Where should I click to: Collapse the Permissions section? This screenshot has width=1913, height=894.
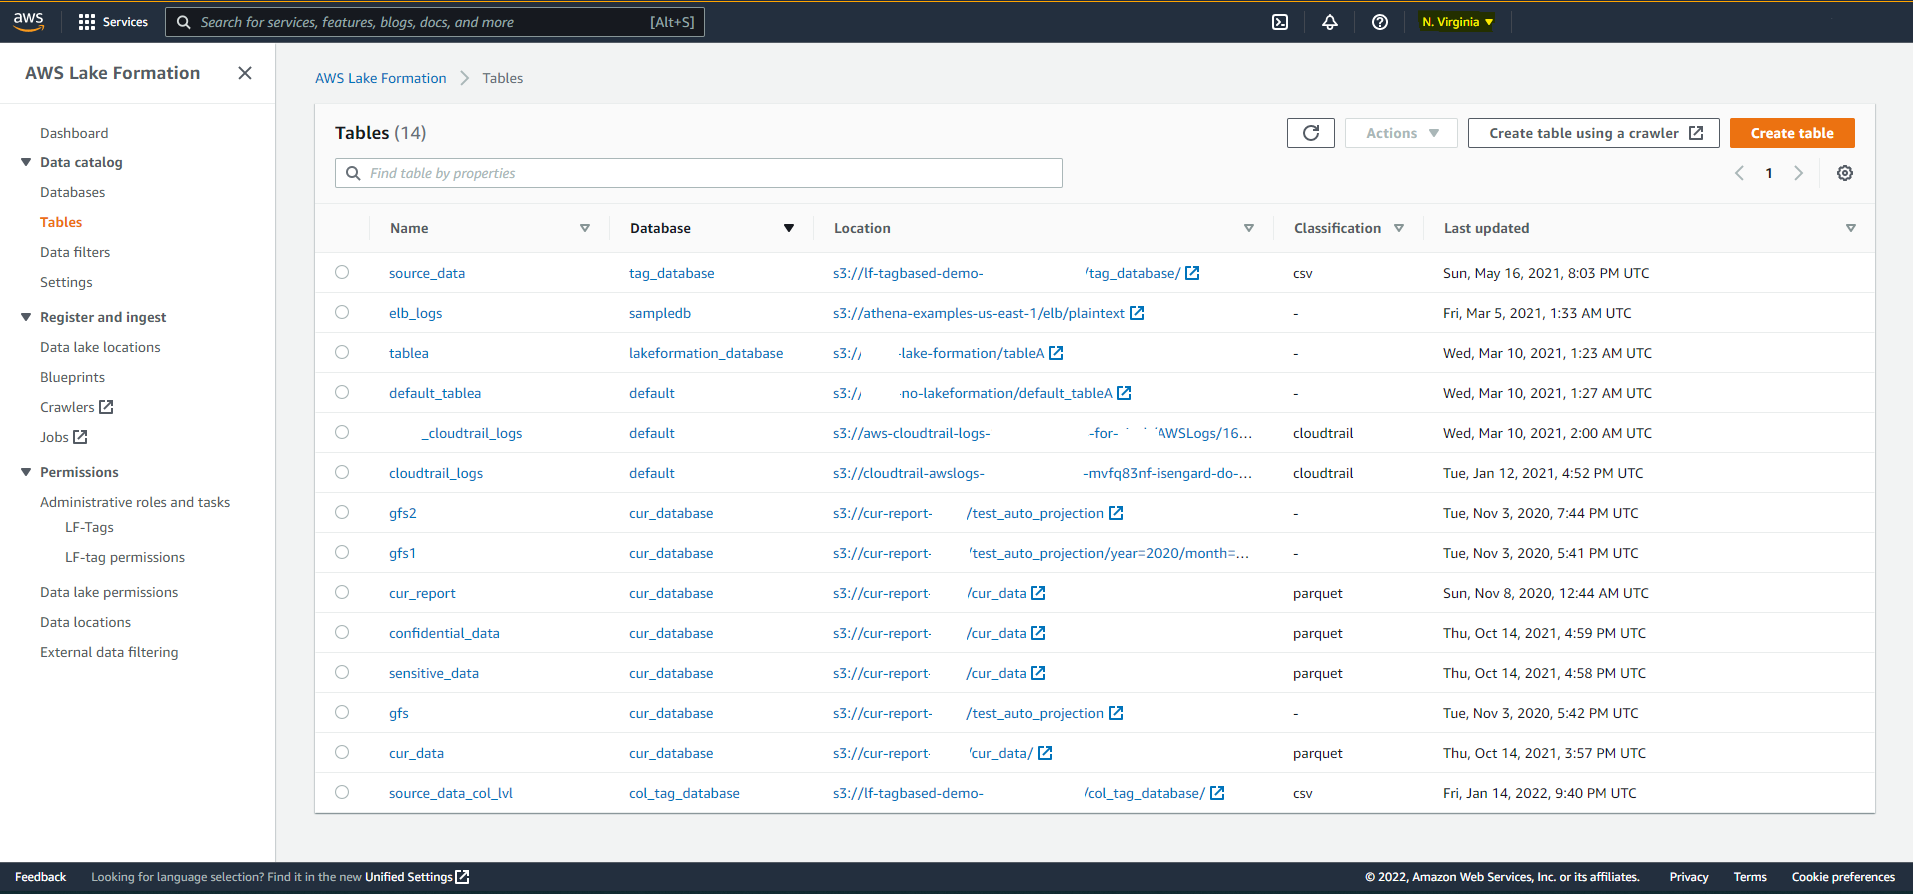26,472
